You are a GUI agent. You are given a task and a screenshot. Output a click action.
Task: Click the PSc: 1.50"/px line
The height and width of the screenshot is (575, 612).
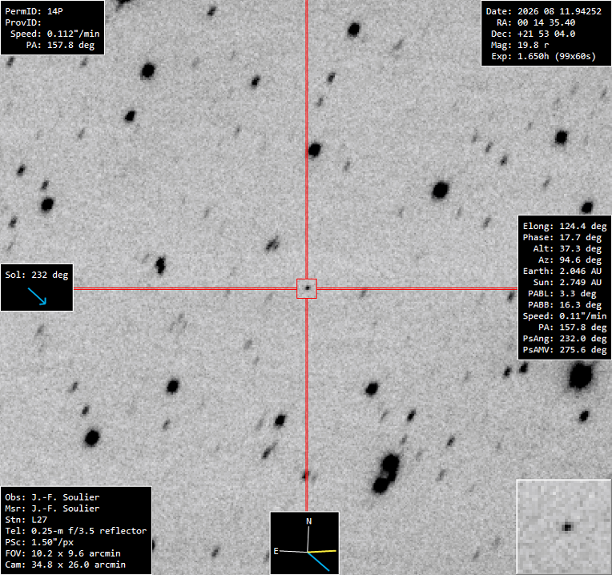click(x=39, y=543)
